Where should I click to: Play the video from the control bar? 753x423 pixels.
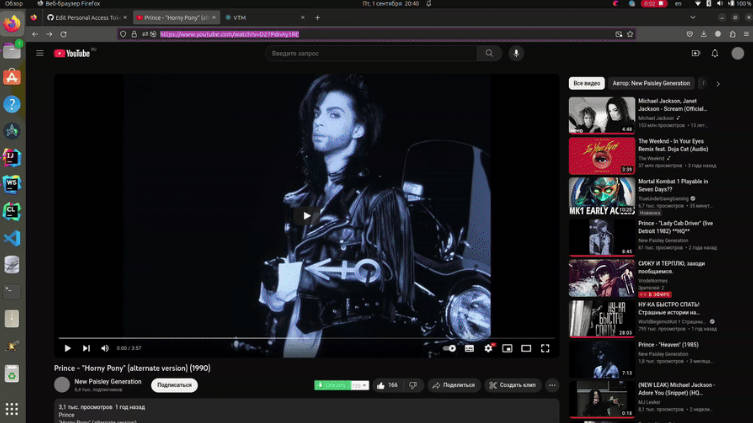[x=67, y=348]
